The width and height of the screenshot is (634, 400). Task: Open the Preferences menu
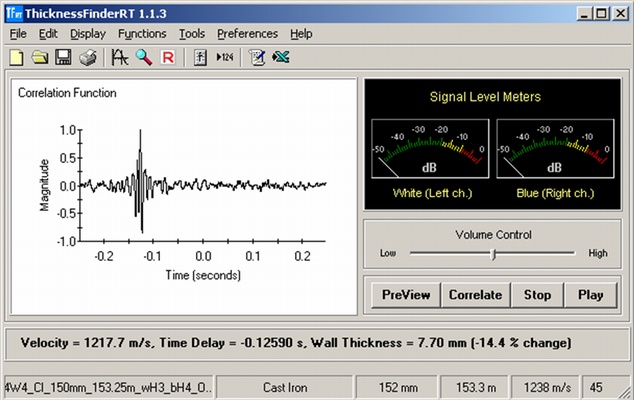[x=247, y=33]
